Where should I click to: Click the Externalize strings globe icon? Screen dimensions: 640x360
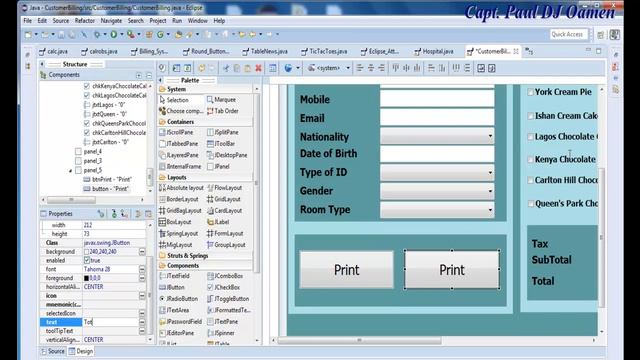[288, 68]
